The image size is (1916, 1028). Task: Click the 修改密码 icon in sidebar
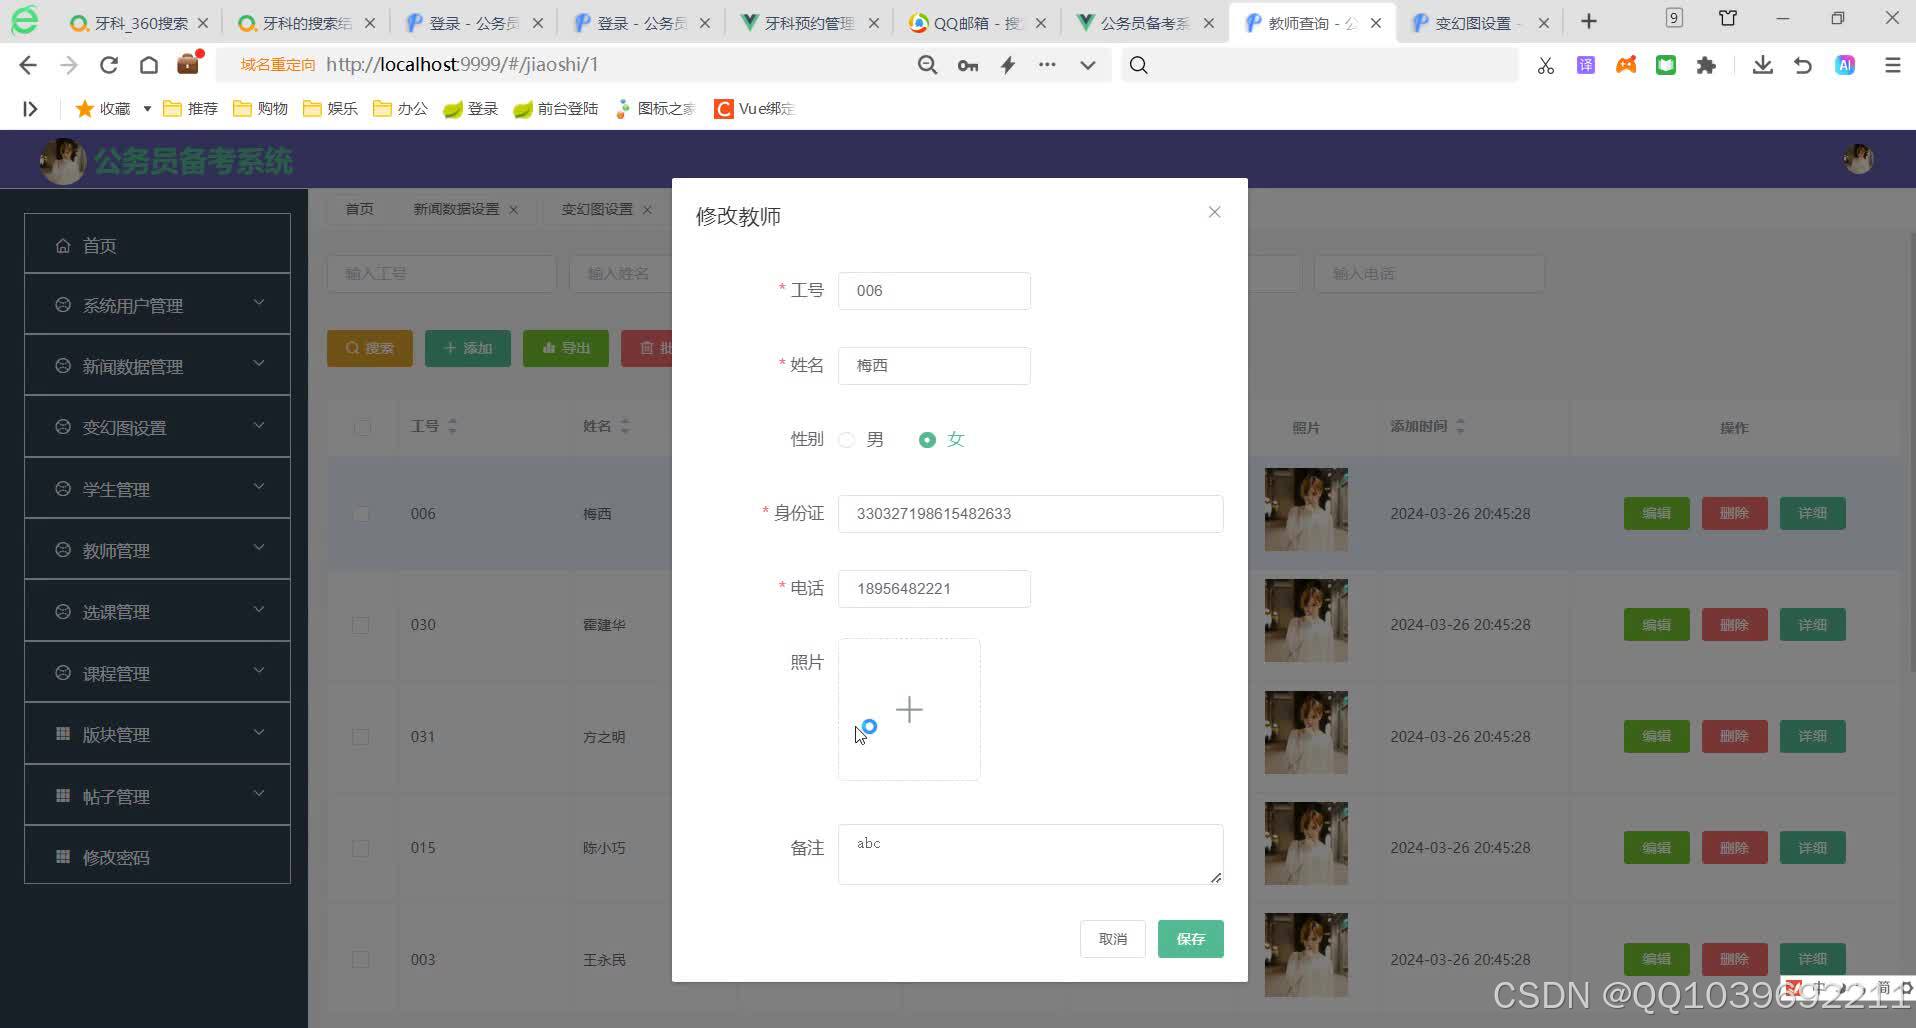(62, 857)
